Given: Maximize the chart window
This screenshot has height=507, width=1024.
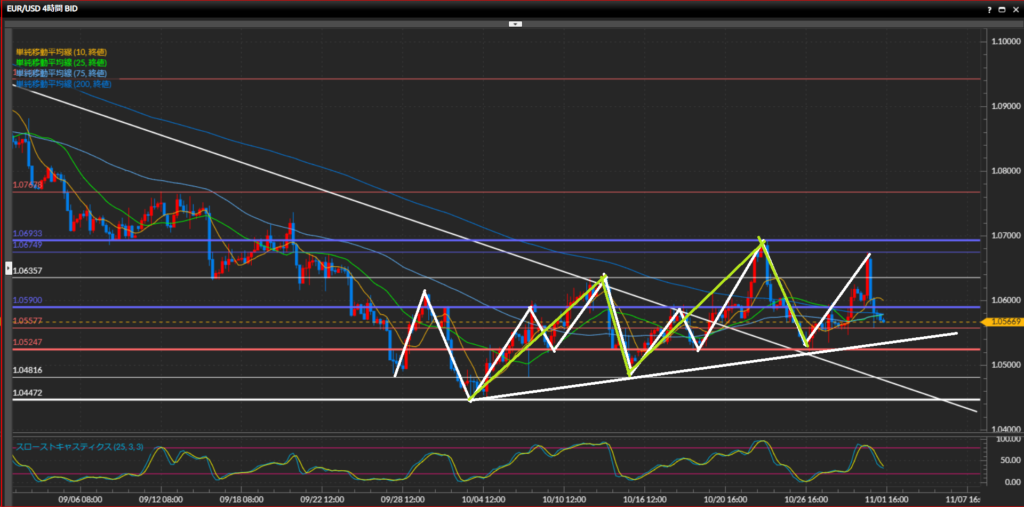Looking at the screenshot, I should pyautogui.click(x=1001, y=9).
